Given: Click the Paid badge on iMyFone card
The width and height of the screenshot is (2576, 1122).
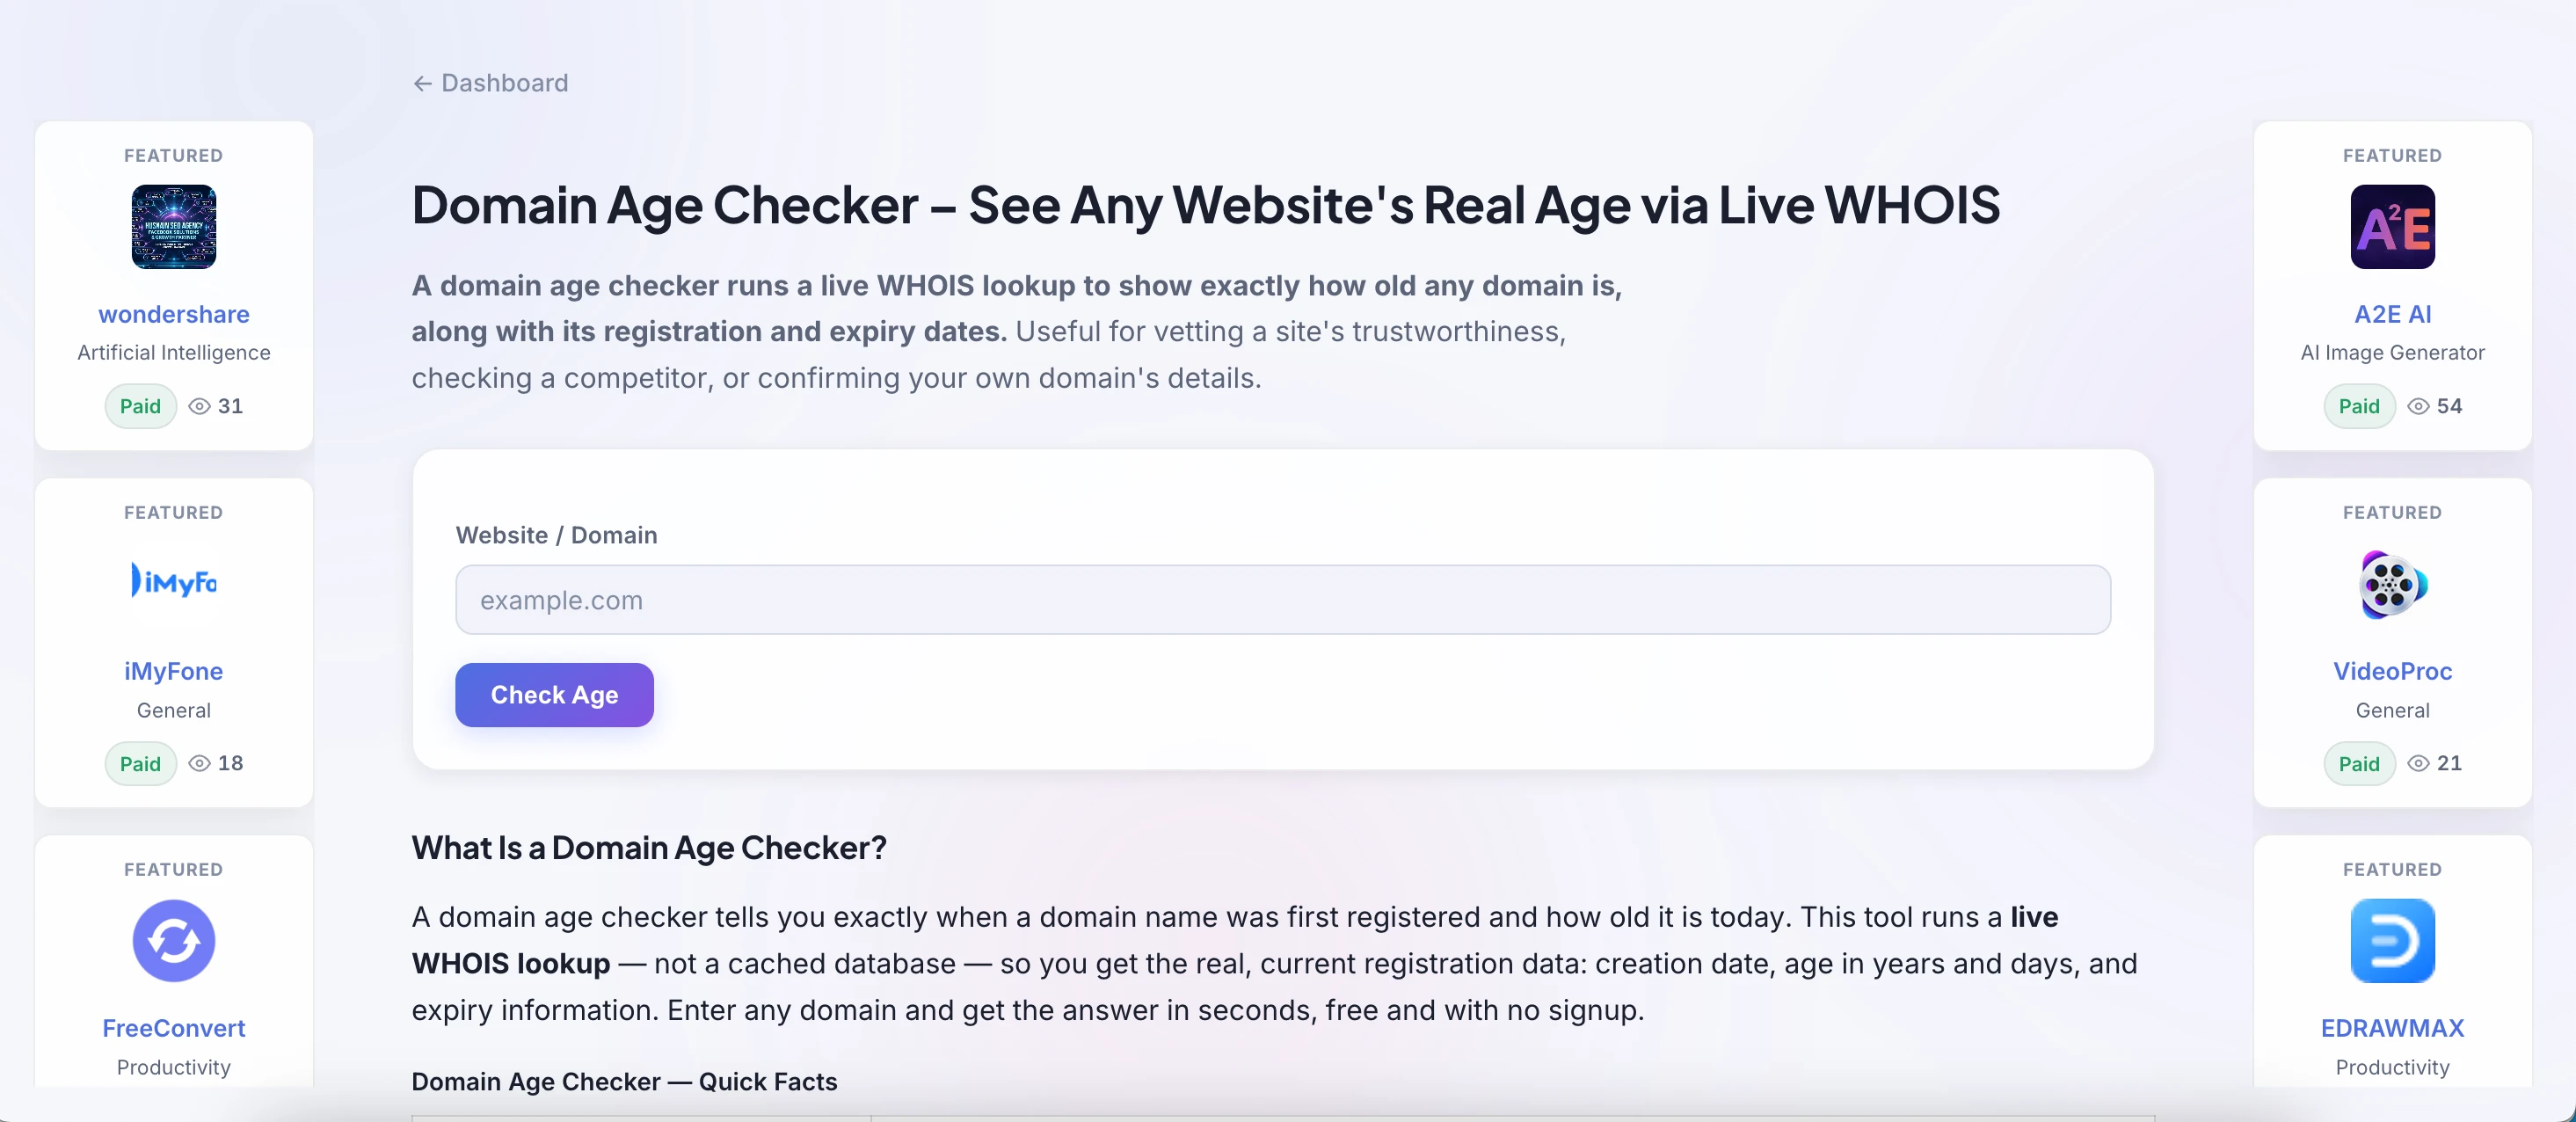Looking at the screenshot, I should click(140, 764).
